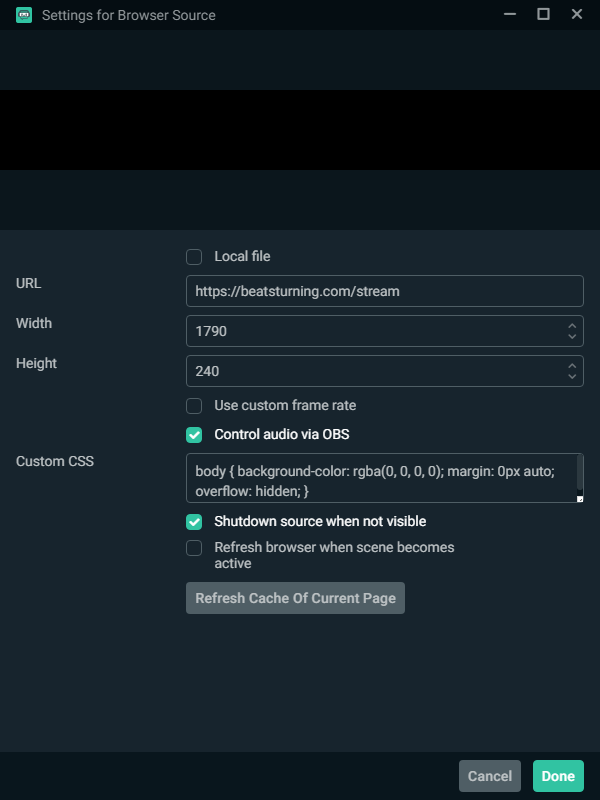Toggle Use custom frame rate checkbox
Viewport: 600px width, 800px height.
pos(194,406)
